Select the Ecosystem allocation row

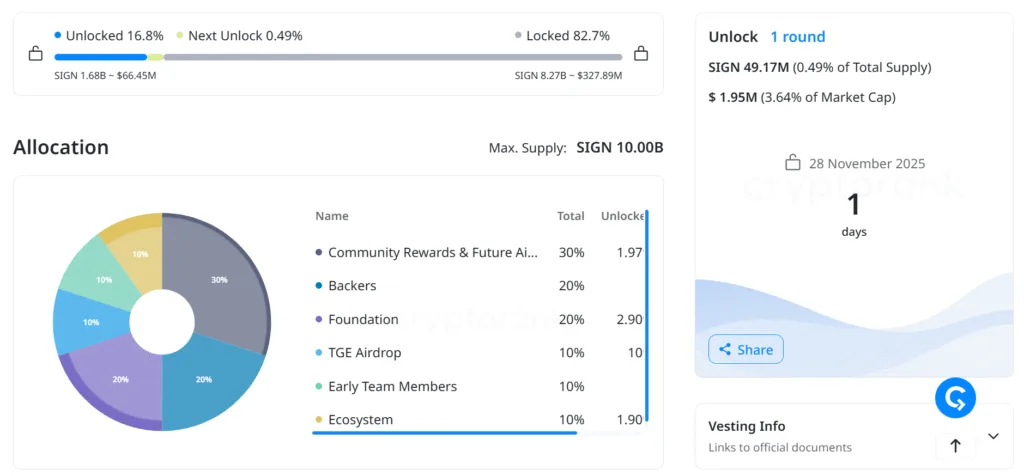(x=479, y=419)
